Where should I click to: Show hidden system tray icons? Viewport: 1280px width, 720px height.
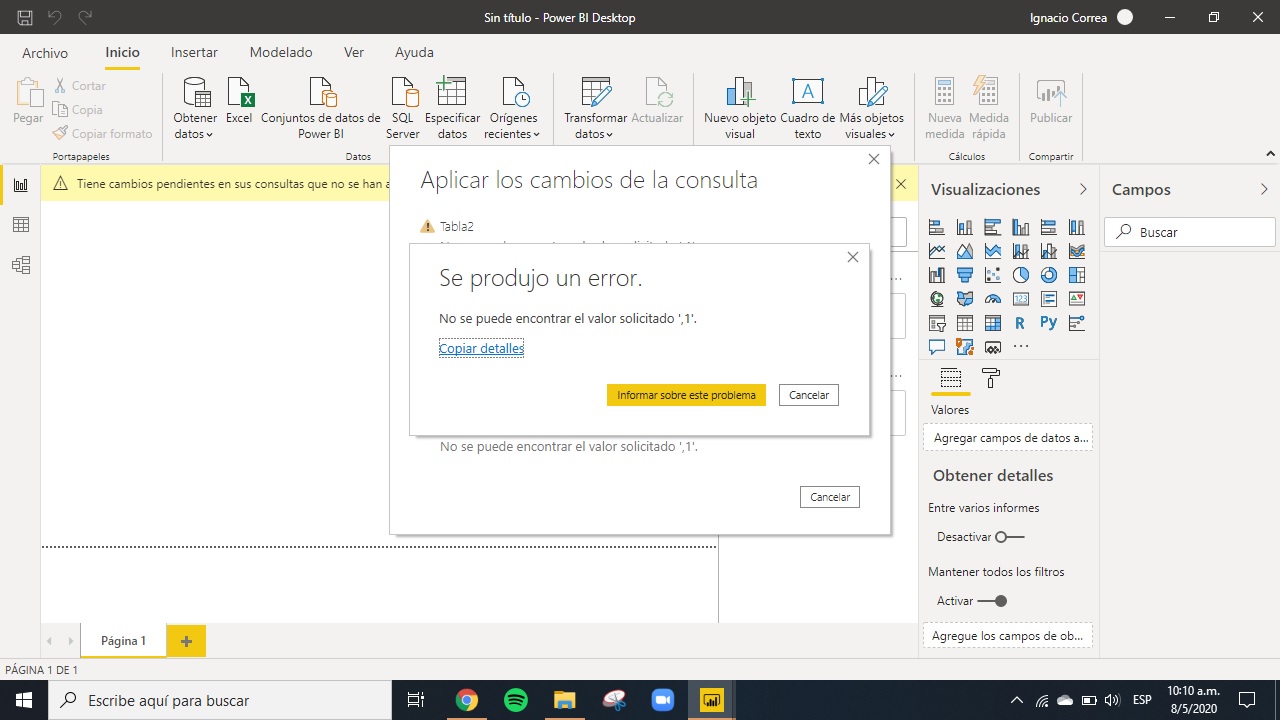pyautogui.click(x=1017, y=700)
